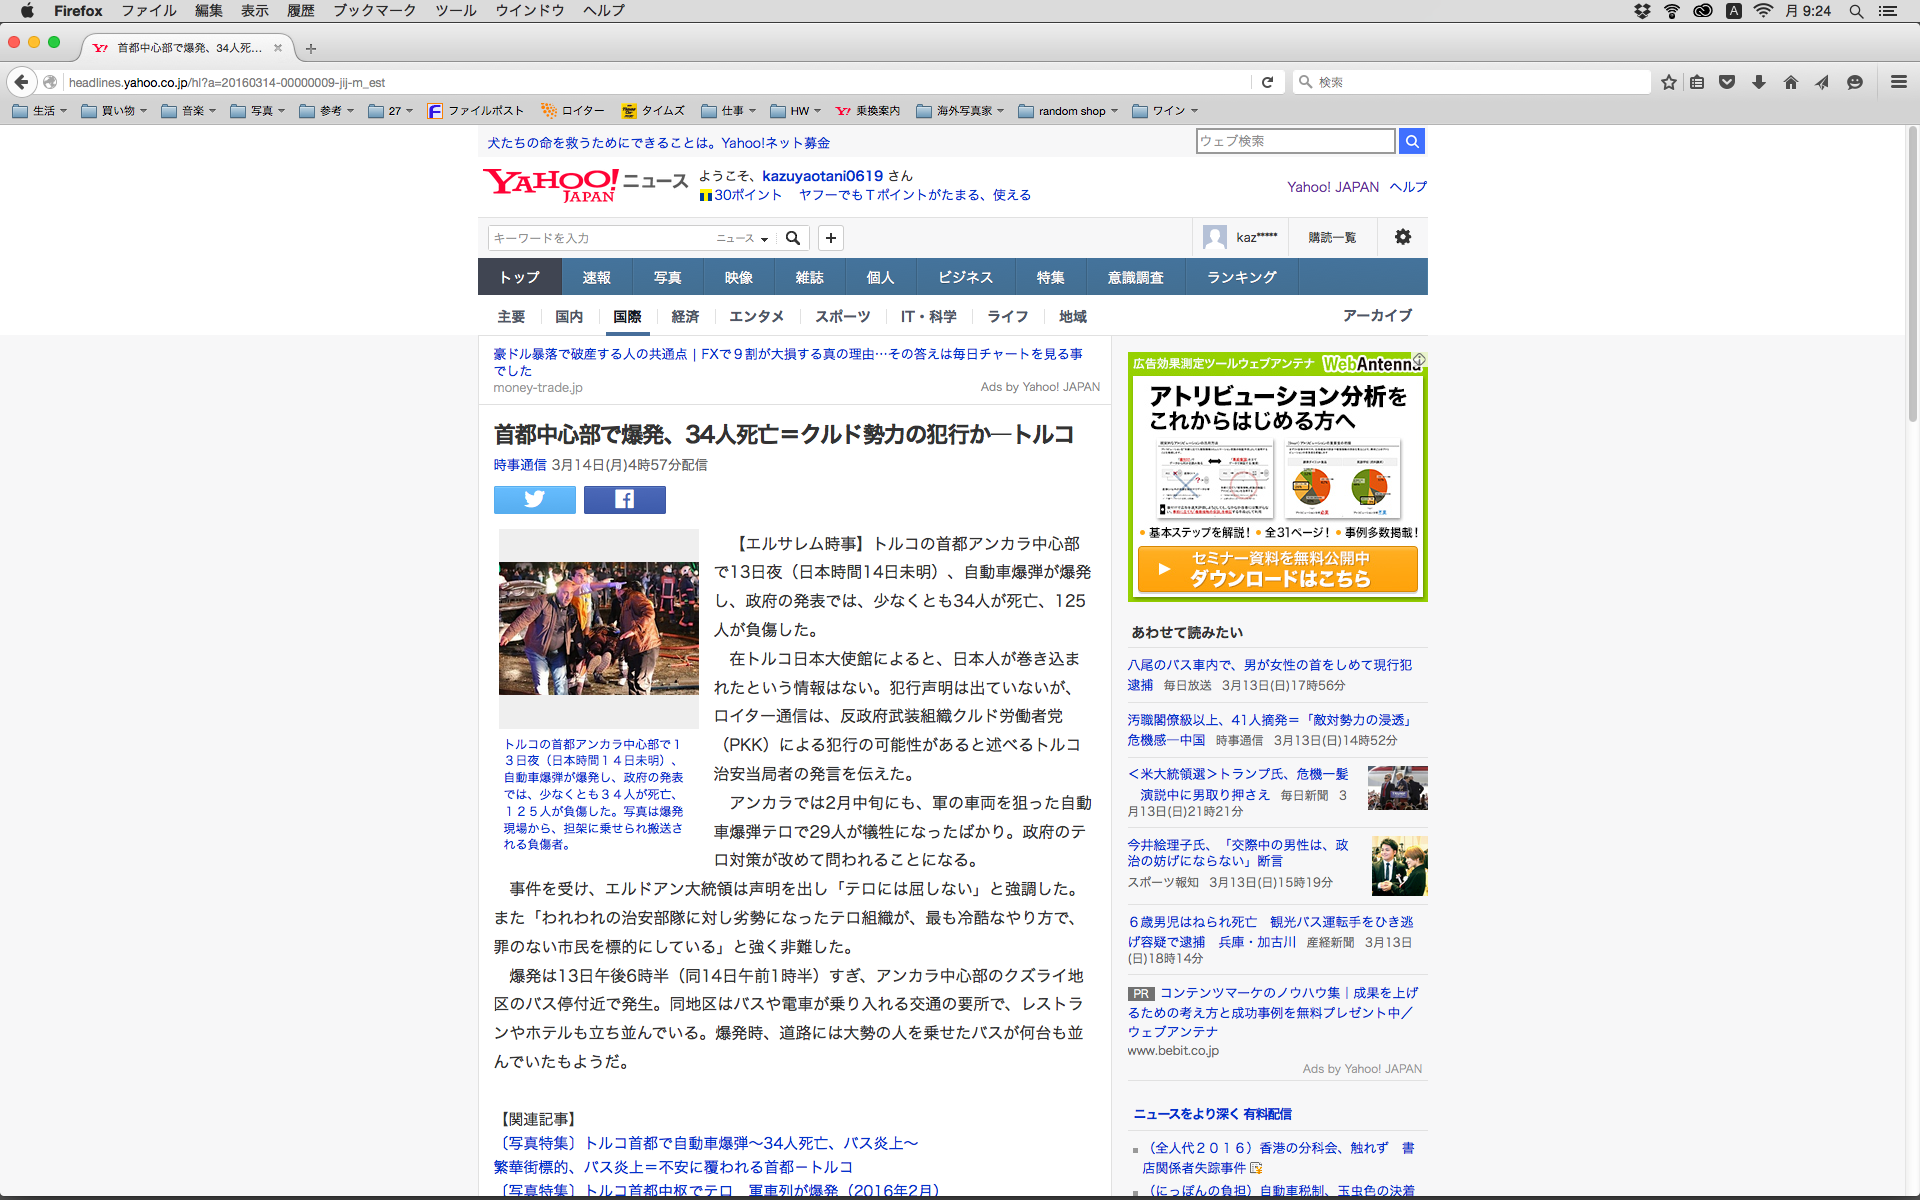Click the plus button beside keyword search
The width and height of the screenshot is (1920, 1200).
pos(830,238)
